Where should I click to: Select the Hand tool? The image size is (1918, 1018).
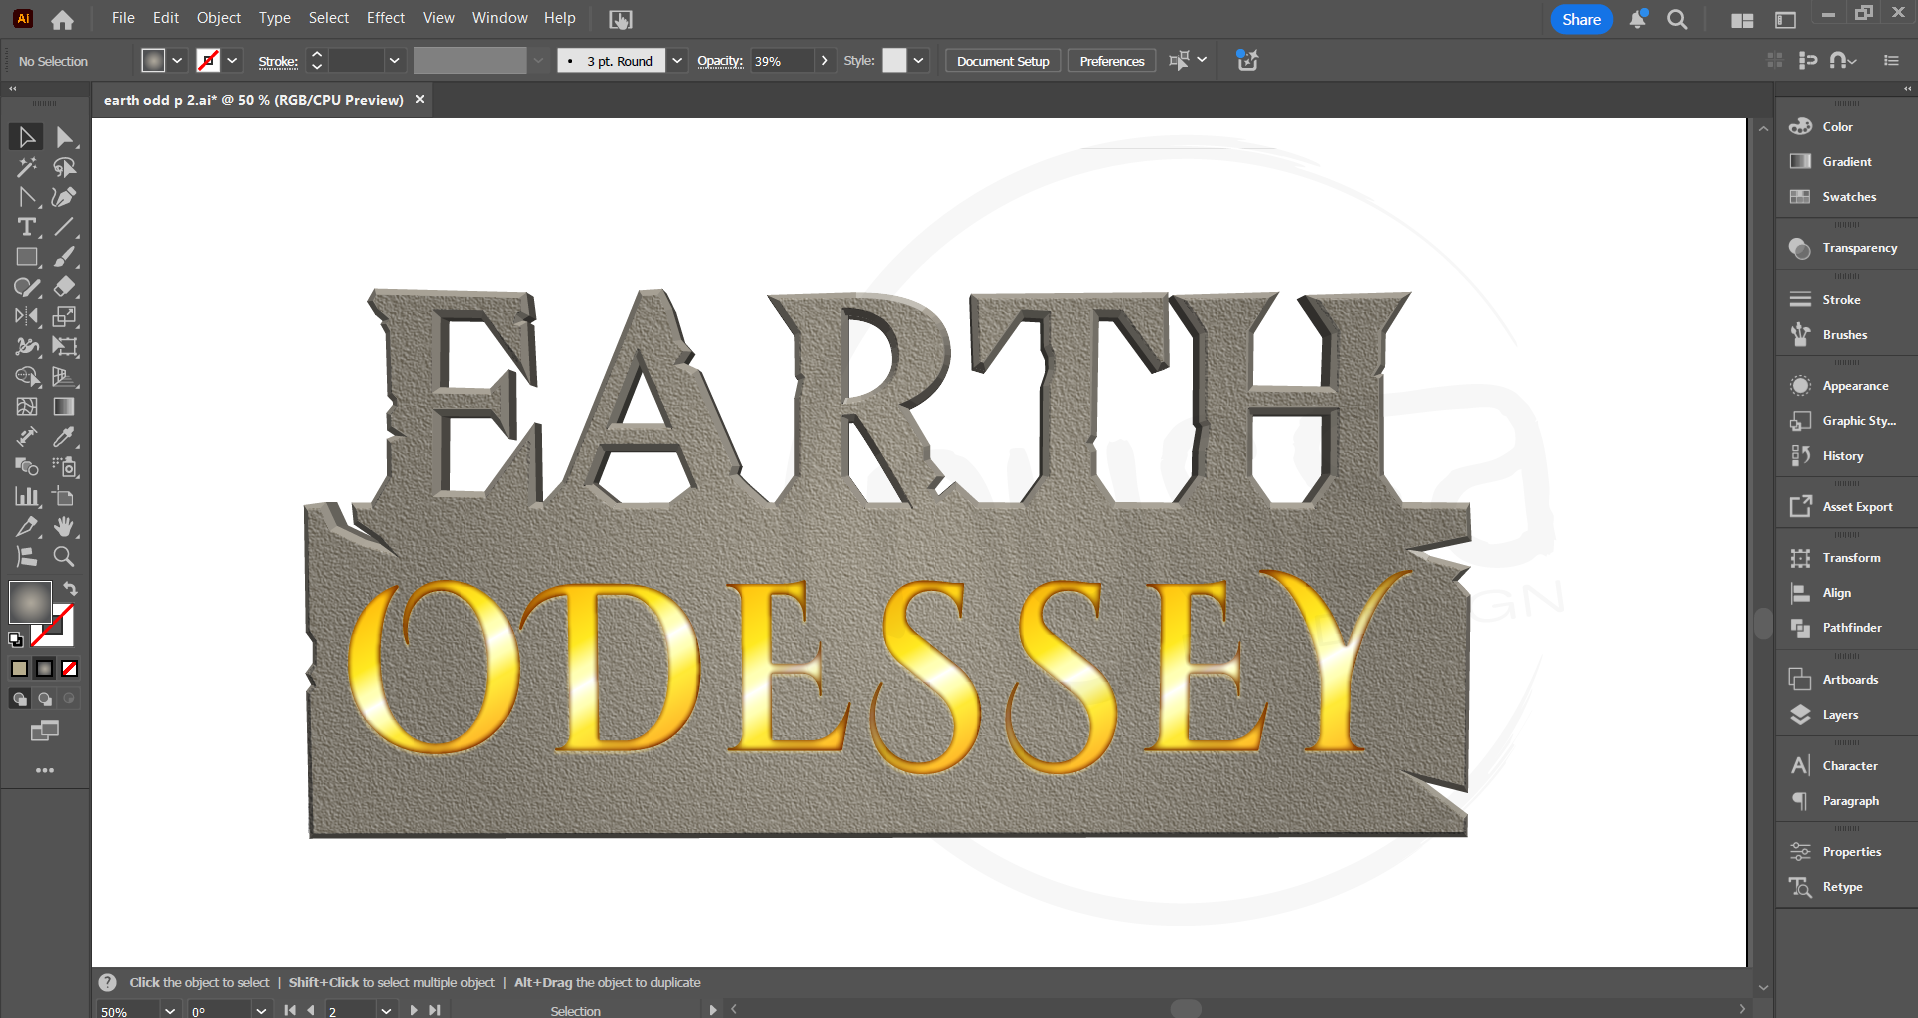point(64,527)
